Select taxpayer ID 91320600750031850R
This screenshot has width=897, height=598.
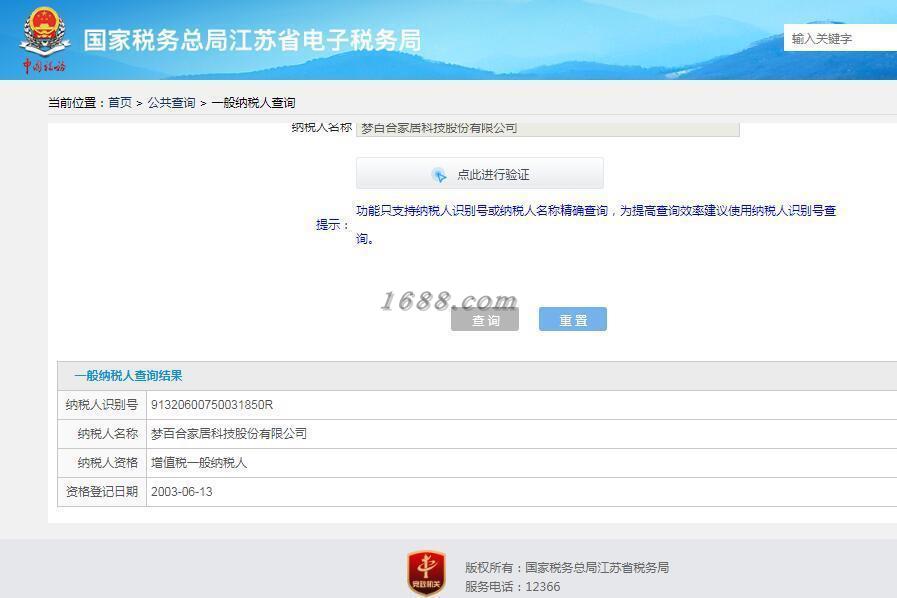click(212, 405)
